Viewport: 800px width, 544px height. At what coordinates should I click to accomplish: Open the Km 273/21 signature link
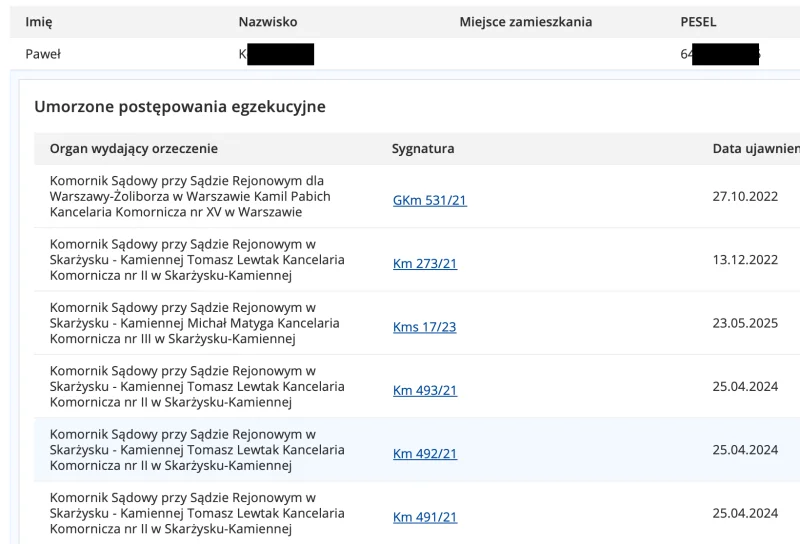tap(424, 263)
